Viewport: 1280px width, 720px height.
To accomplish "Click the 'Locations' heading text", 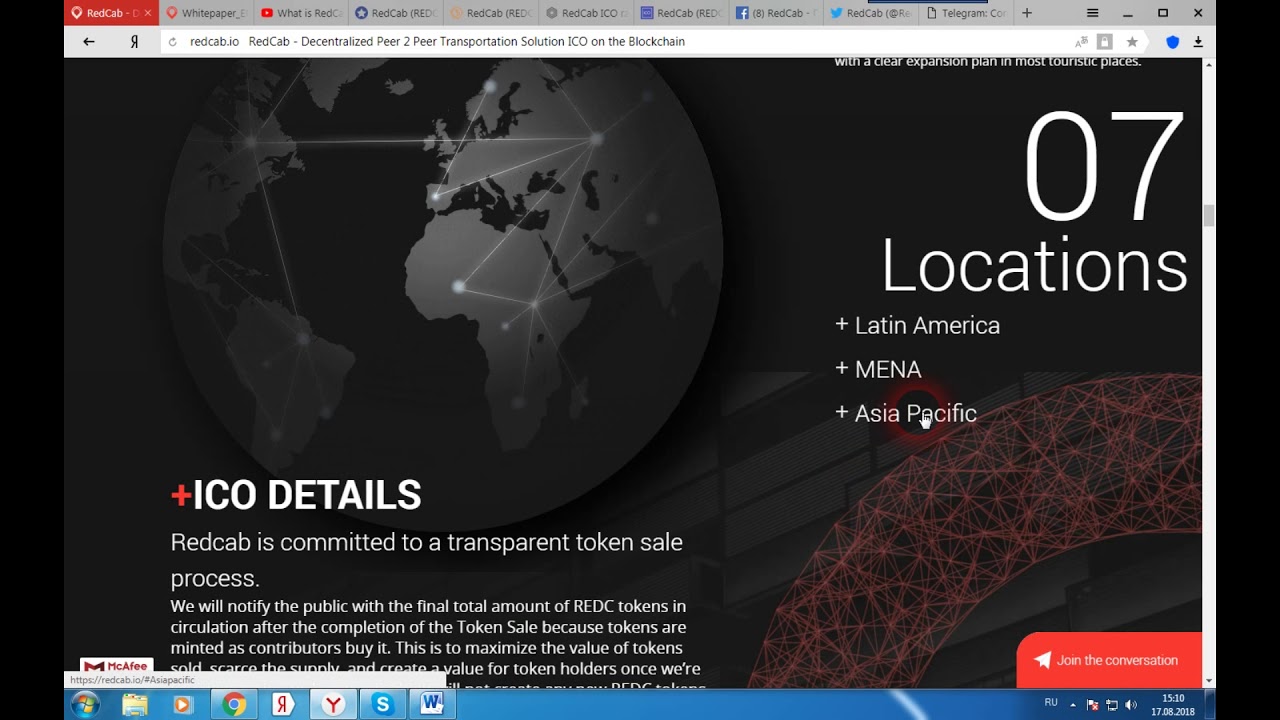I will 1034,266.
